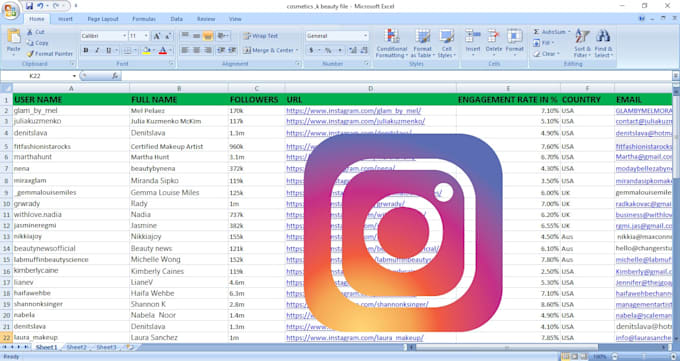Undo the last action

click(40, 6)
